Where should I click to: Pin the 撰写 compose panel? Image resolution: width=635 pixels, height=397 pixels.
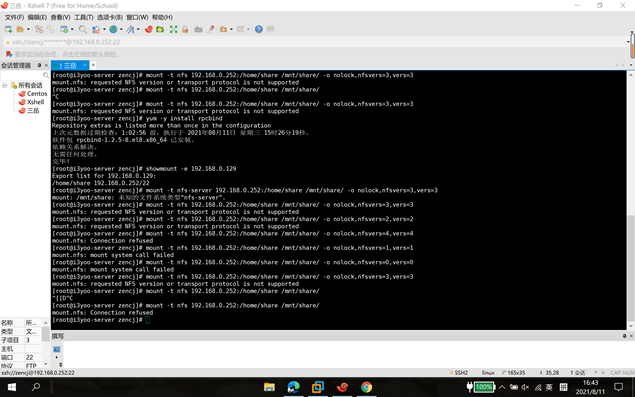[x=624, y=336]
